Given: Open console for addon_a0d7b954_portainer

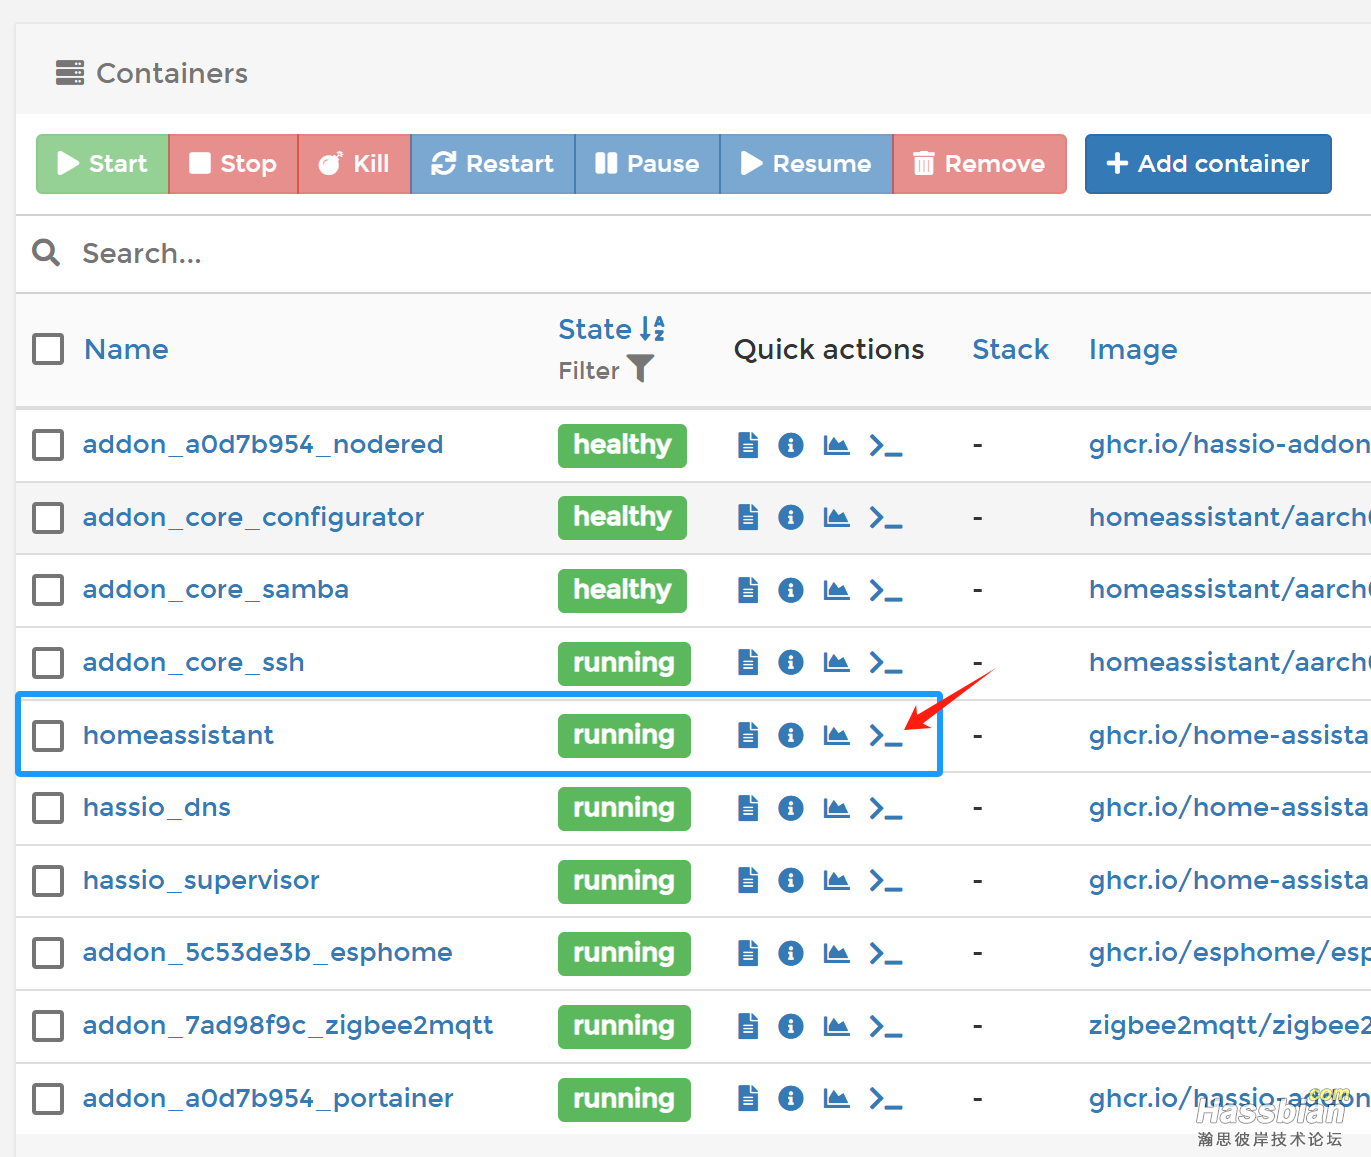Looking at the screenshot, I should 886,1098.
